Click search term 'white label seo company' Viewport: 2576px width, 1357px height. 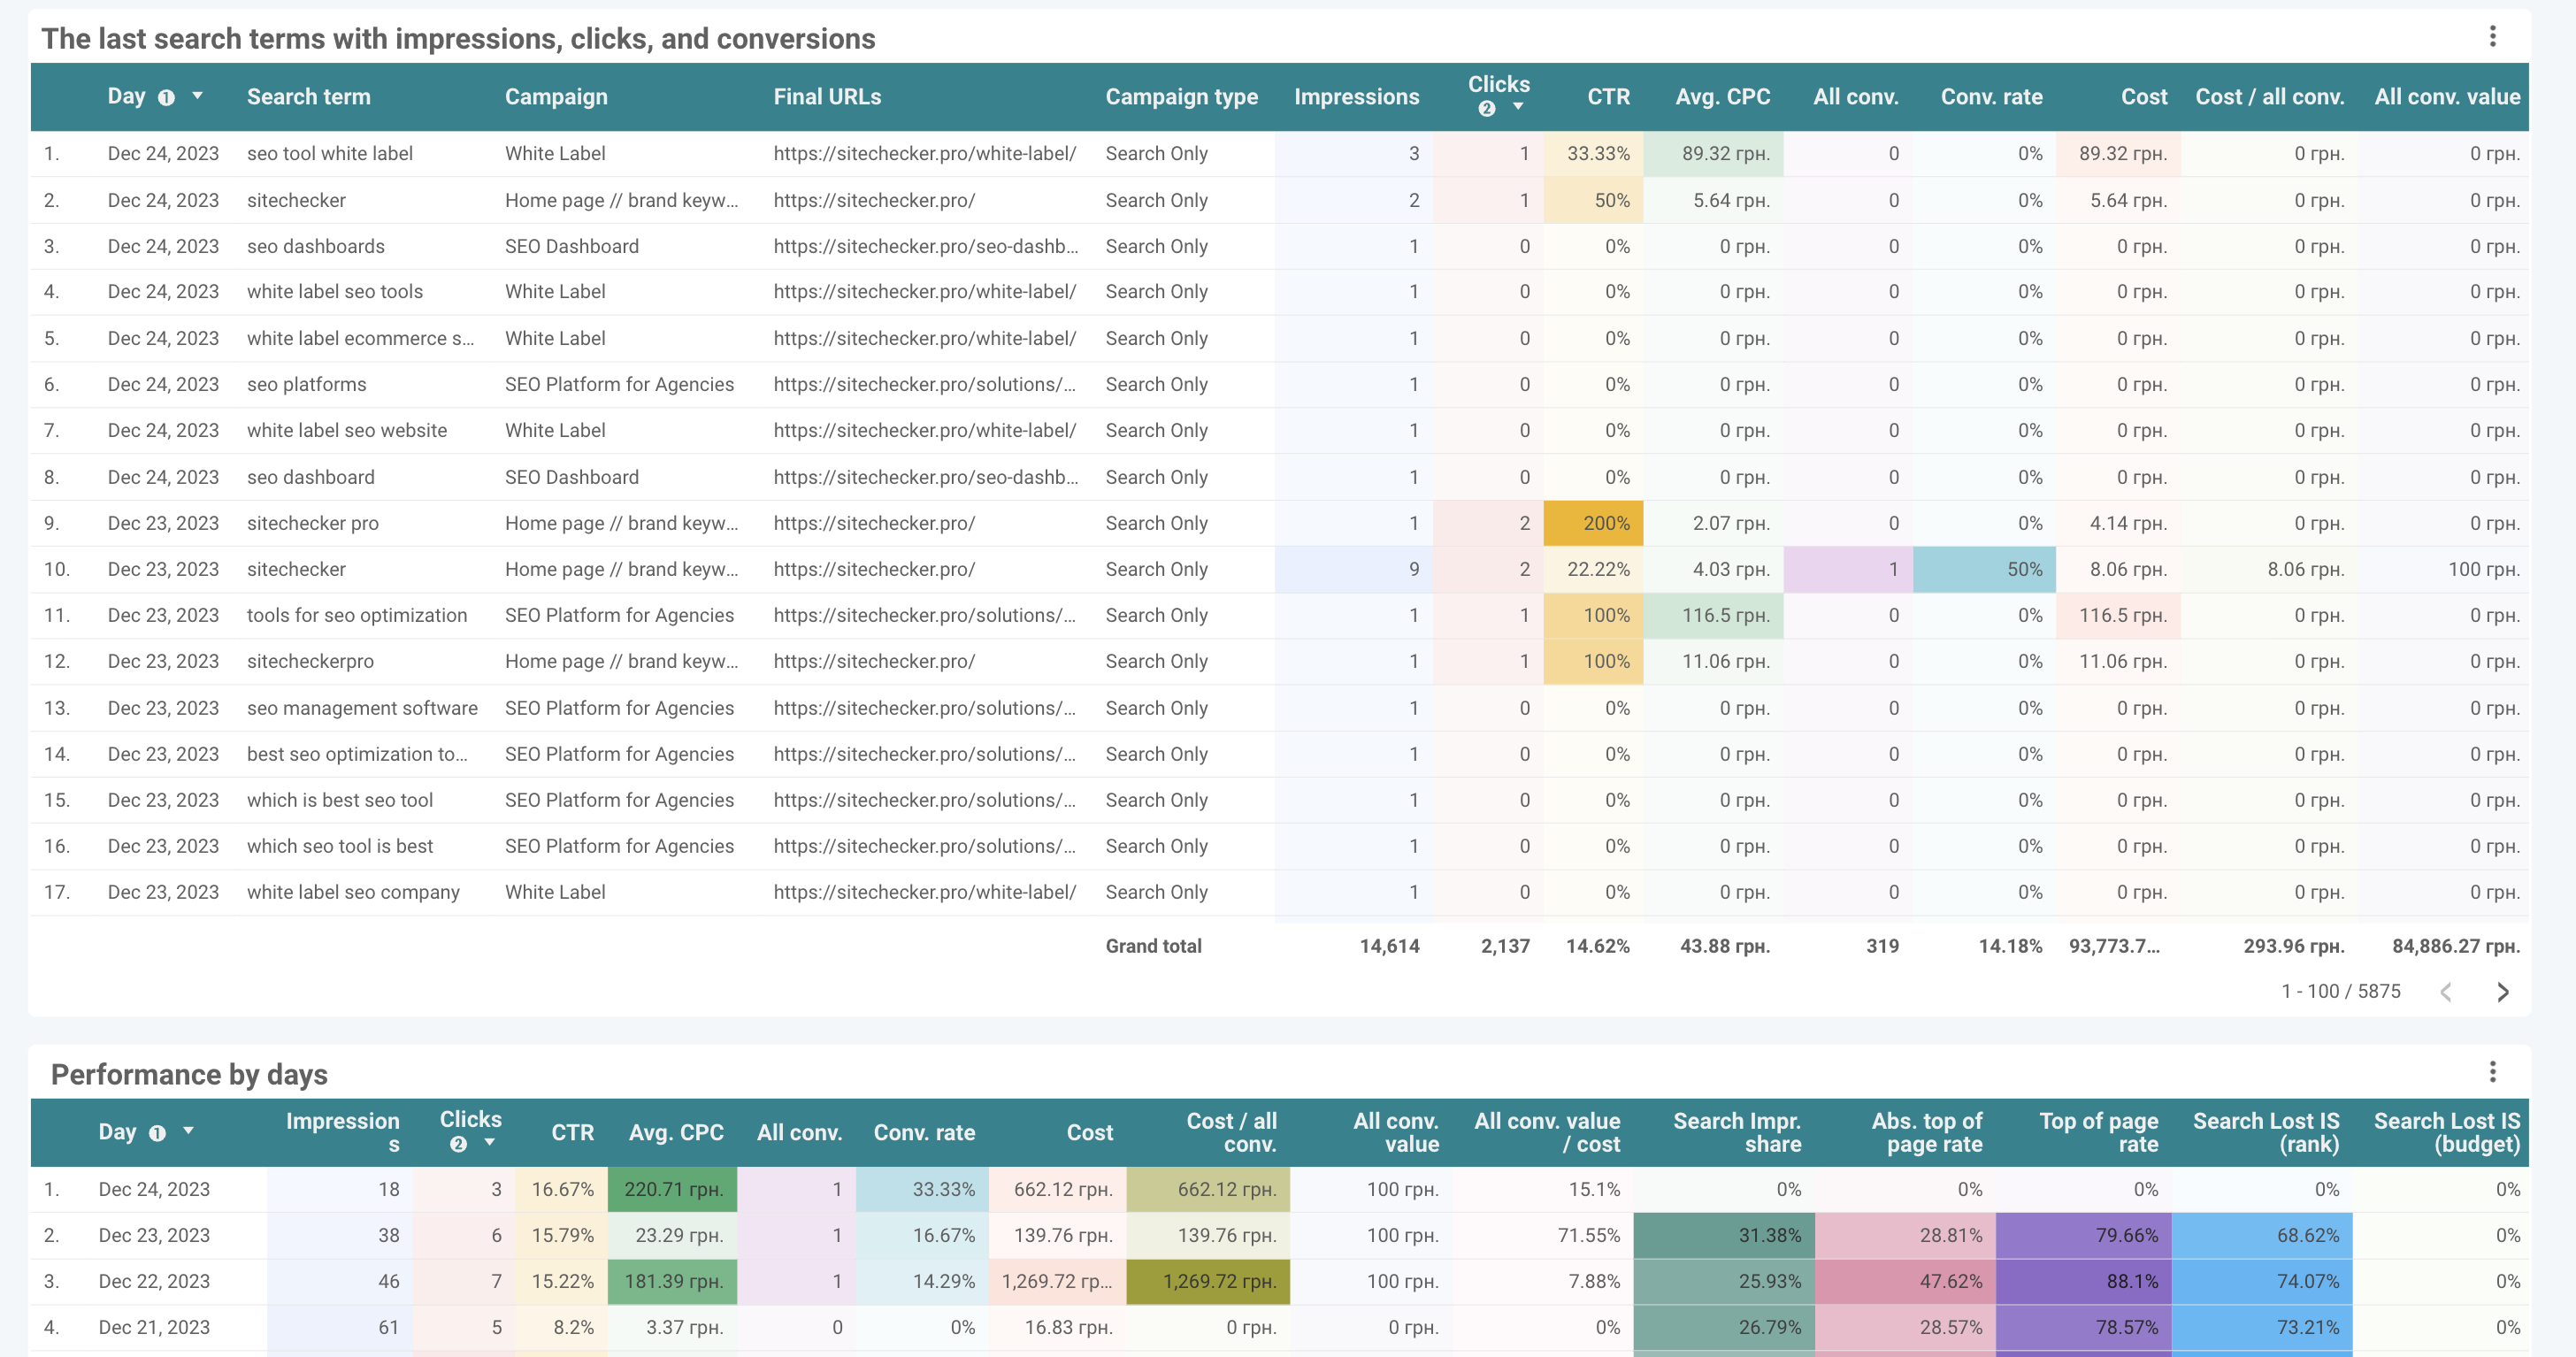pyautogui.click(x=353, y=892)
